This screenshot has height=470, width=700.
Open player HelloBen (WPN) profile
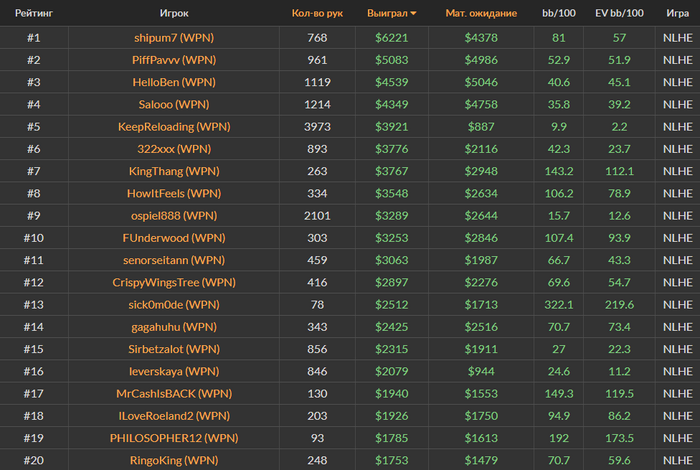tap(174, 82)
